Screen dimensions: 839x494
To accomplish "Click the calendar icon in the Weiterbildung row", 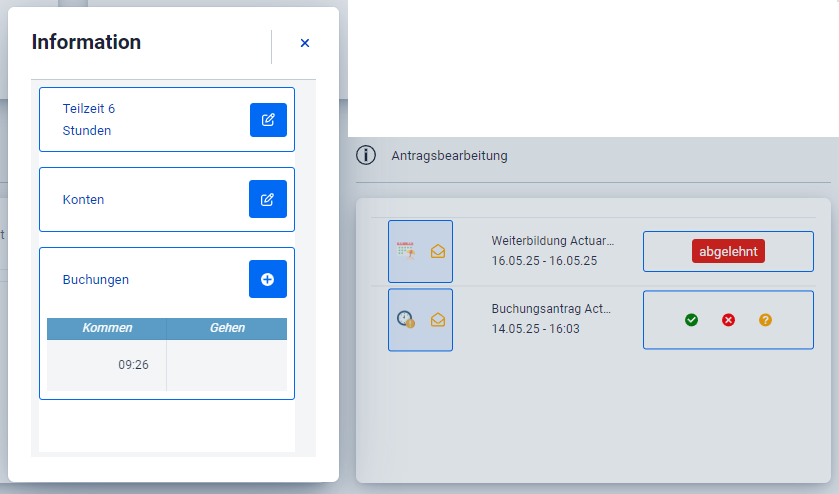I will tap(405, 251).
